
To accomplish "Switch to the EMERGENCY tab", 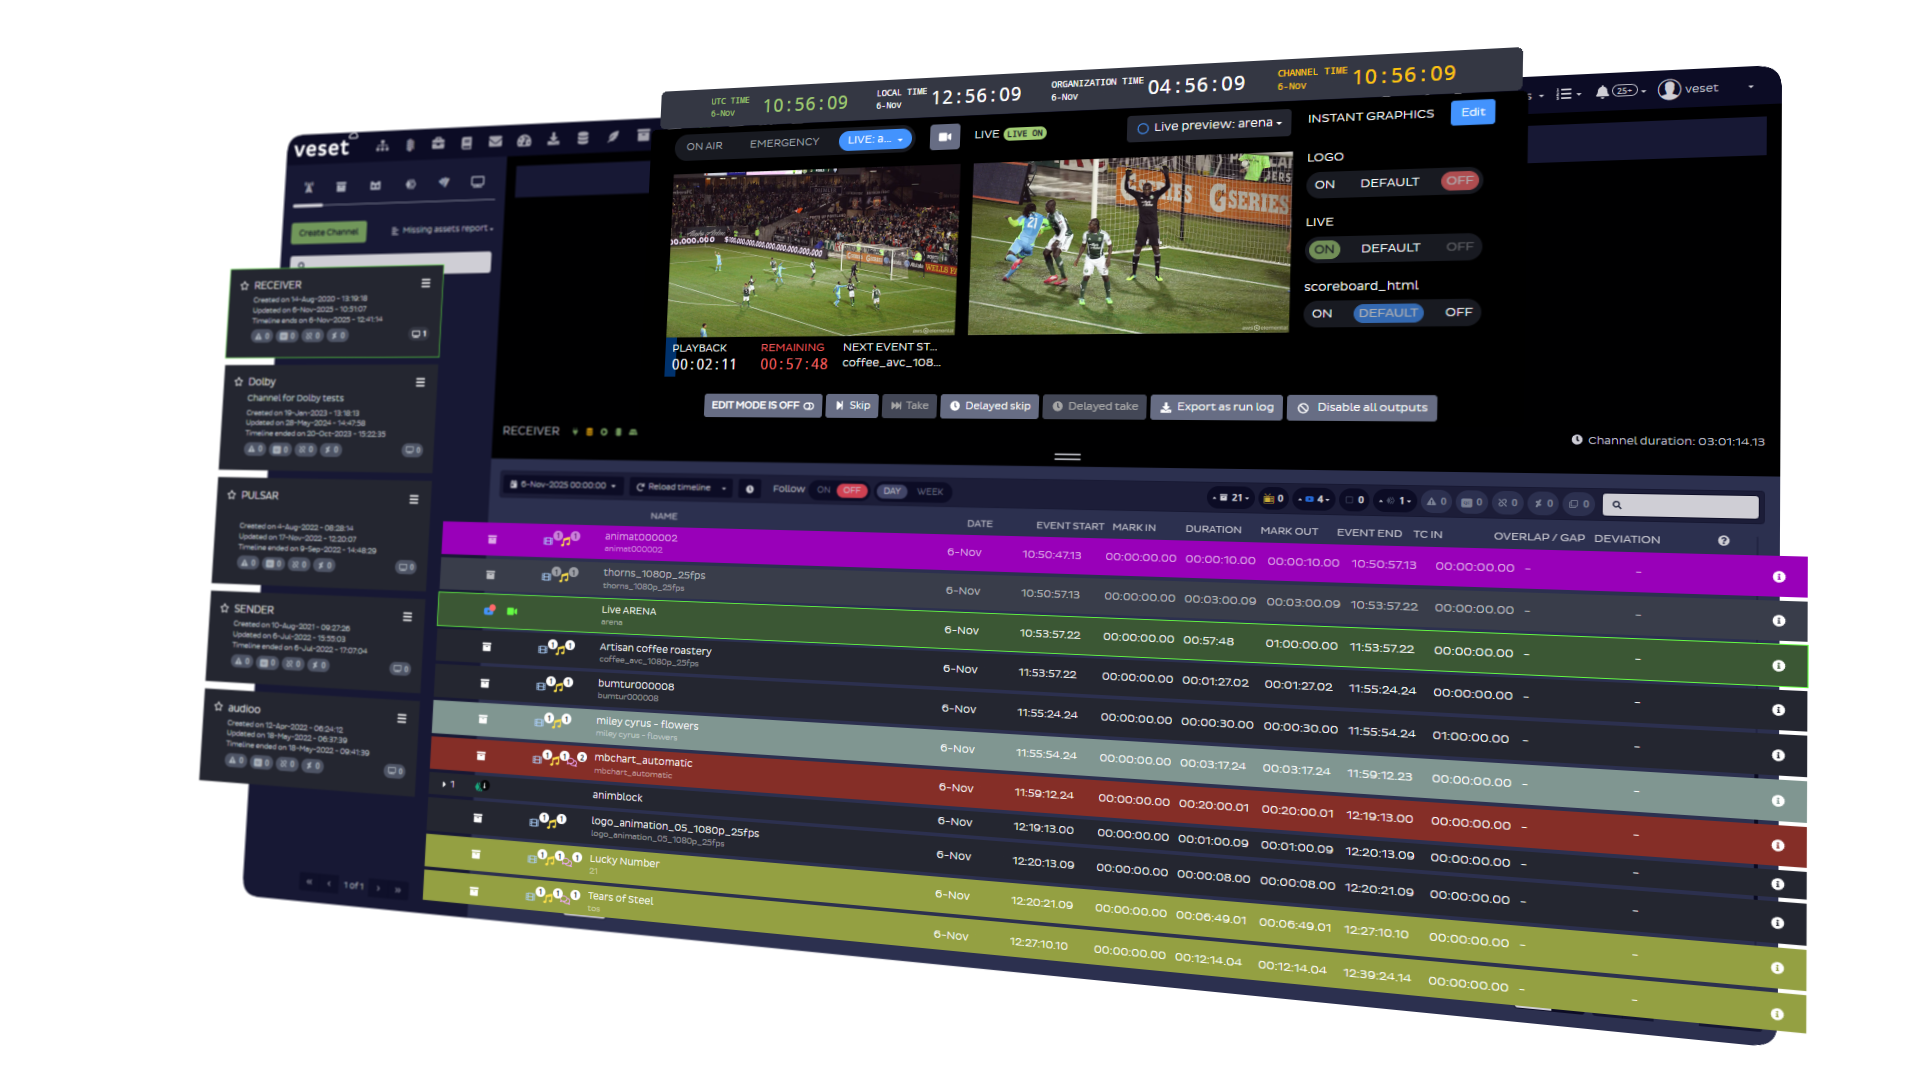I will [784, 143].
